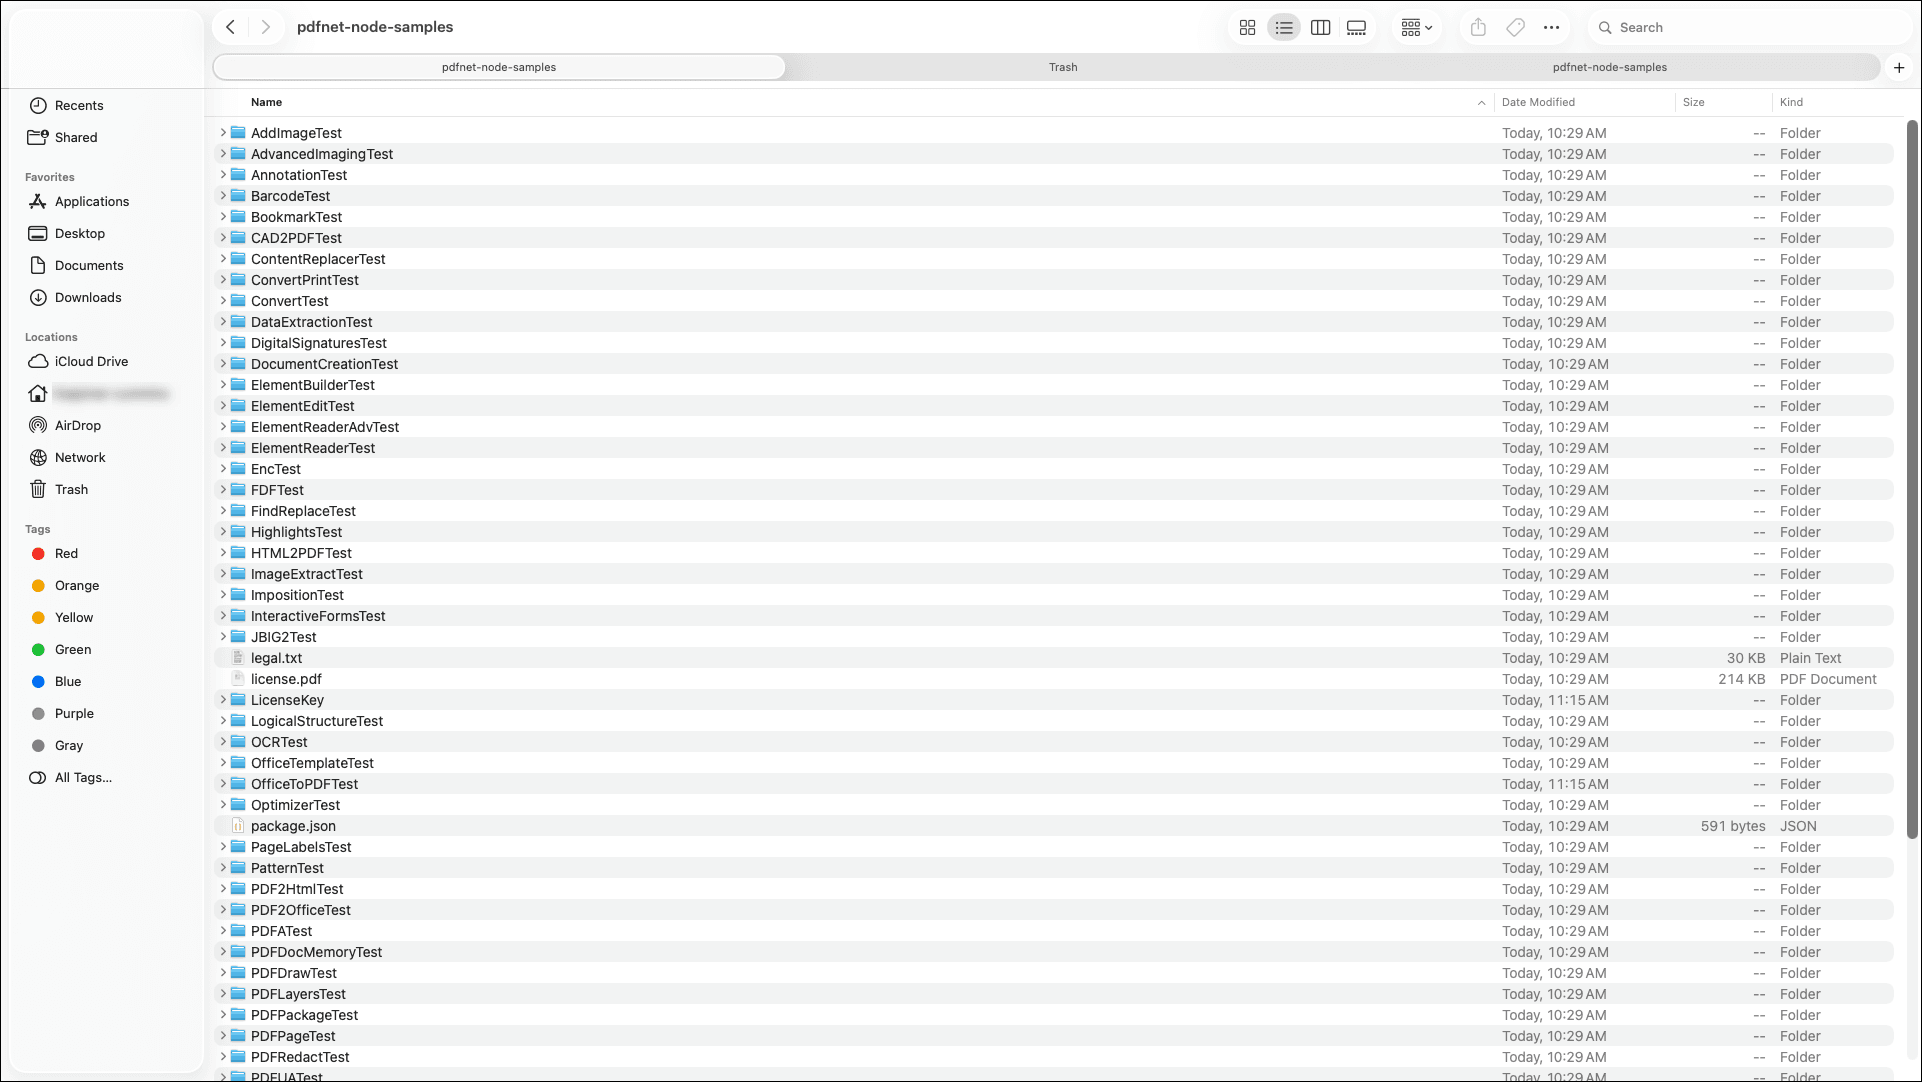Go back with left arrow
Image resolution: width=1922 pixels, height=1082 pixels.
(231, 27)
